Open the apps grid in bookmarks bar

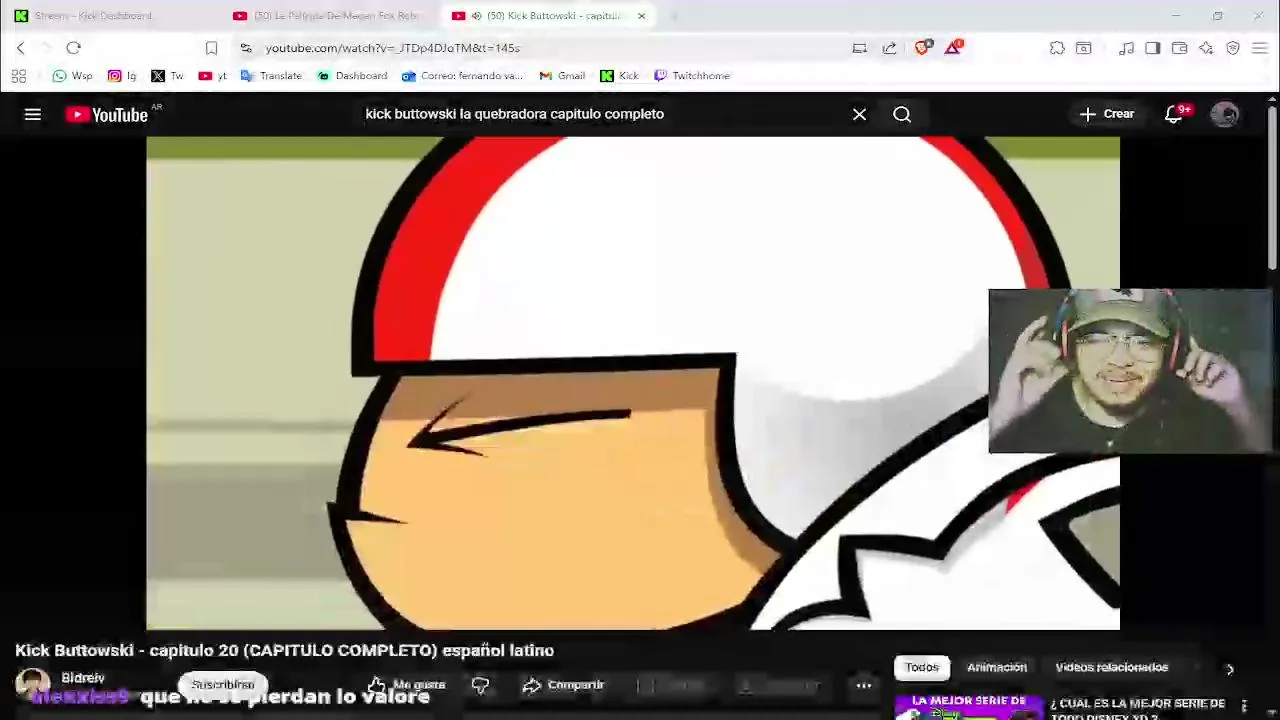19,76
